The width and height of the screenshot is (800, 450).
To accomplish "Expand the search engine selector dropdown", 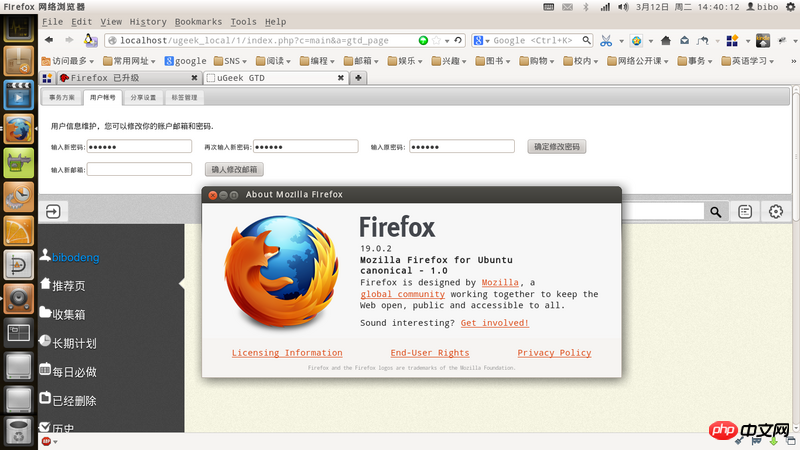I will [x=482, y=40].
